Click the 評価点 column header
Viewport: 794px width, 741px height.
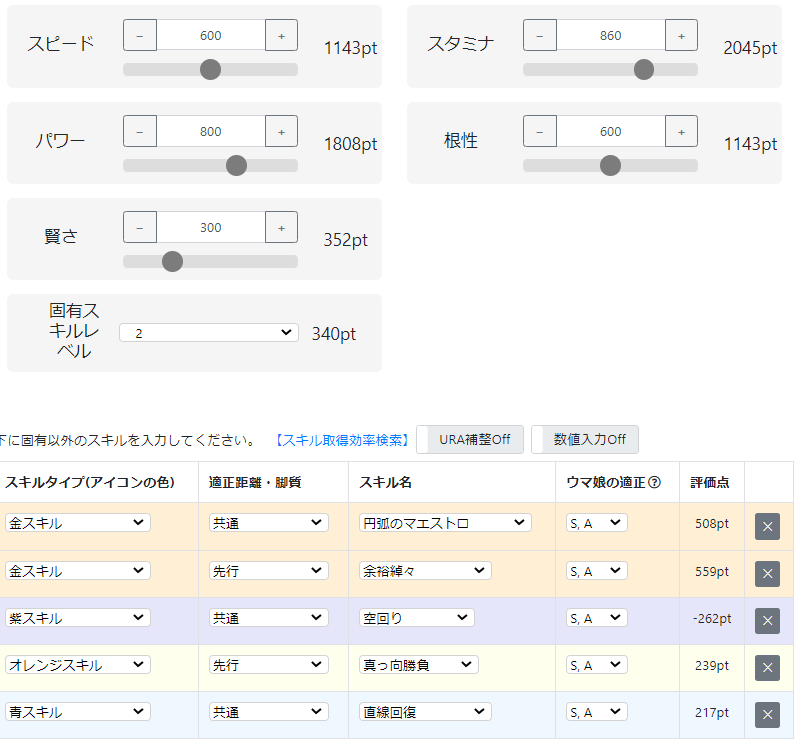[710, 482]
